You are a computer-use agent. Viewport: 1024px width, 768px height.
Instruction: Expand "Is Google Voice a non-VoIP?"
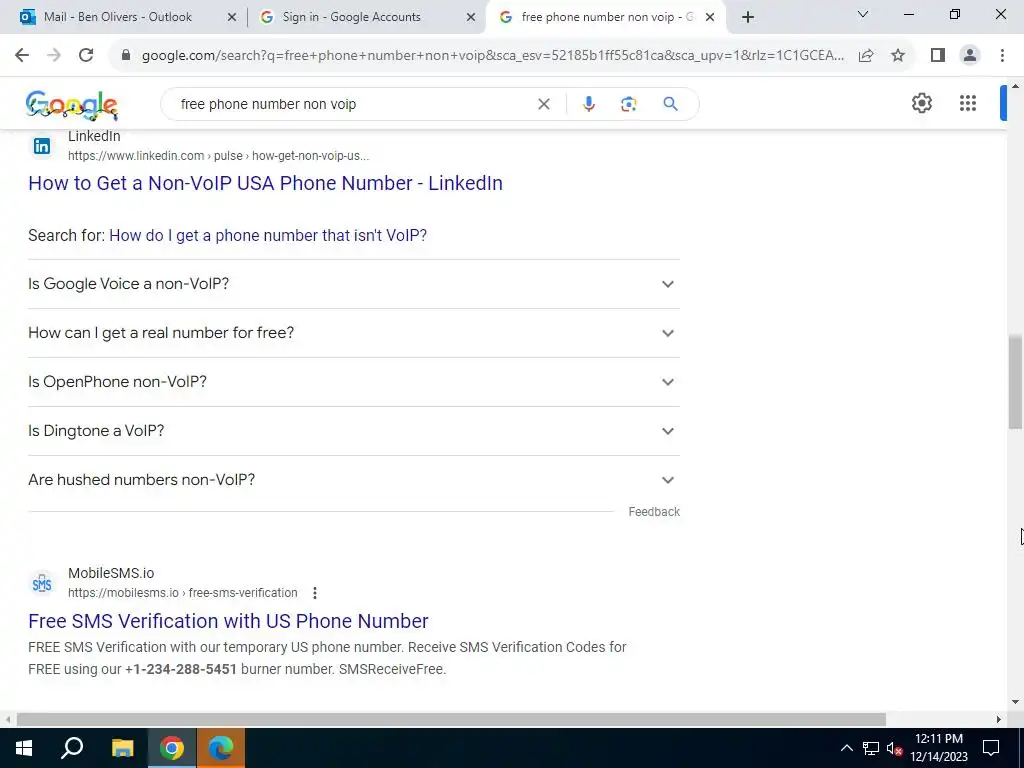point(354,284)
